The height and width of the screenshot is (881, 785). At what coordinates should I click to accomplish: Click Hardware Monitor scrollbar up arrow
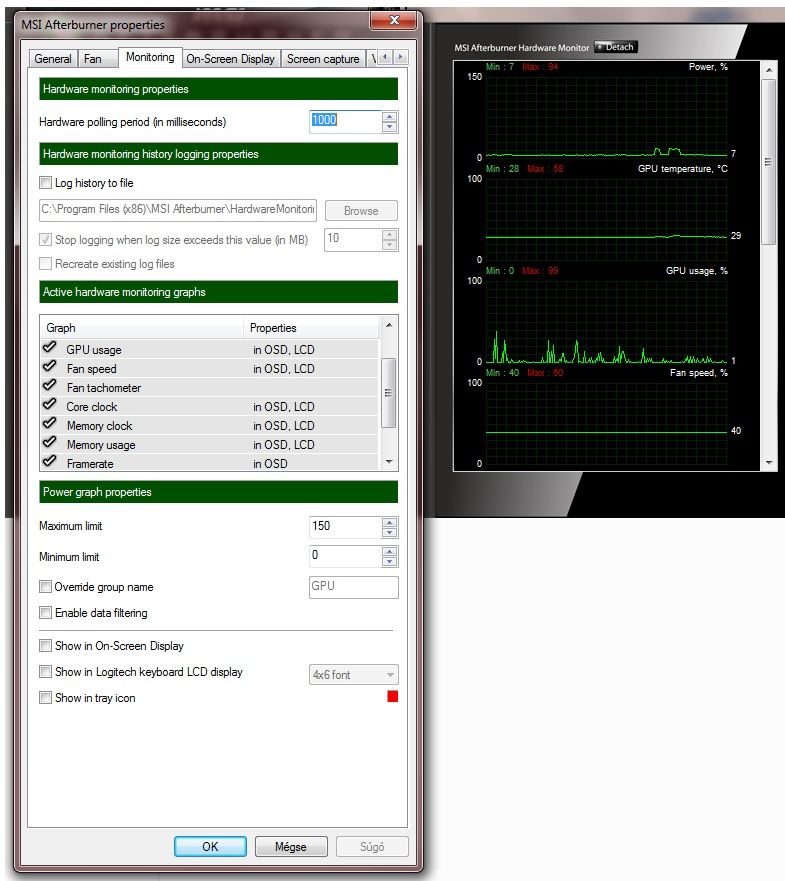coord(769,70)
